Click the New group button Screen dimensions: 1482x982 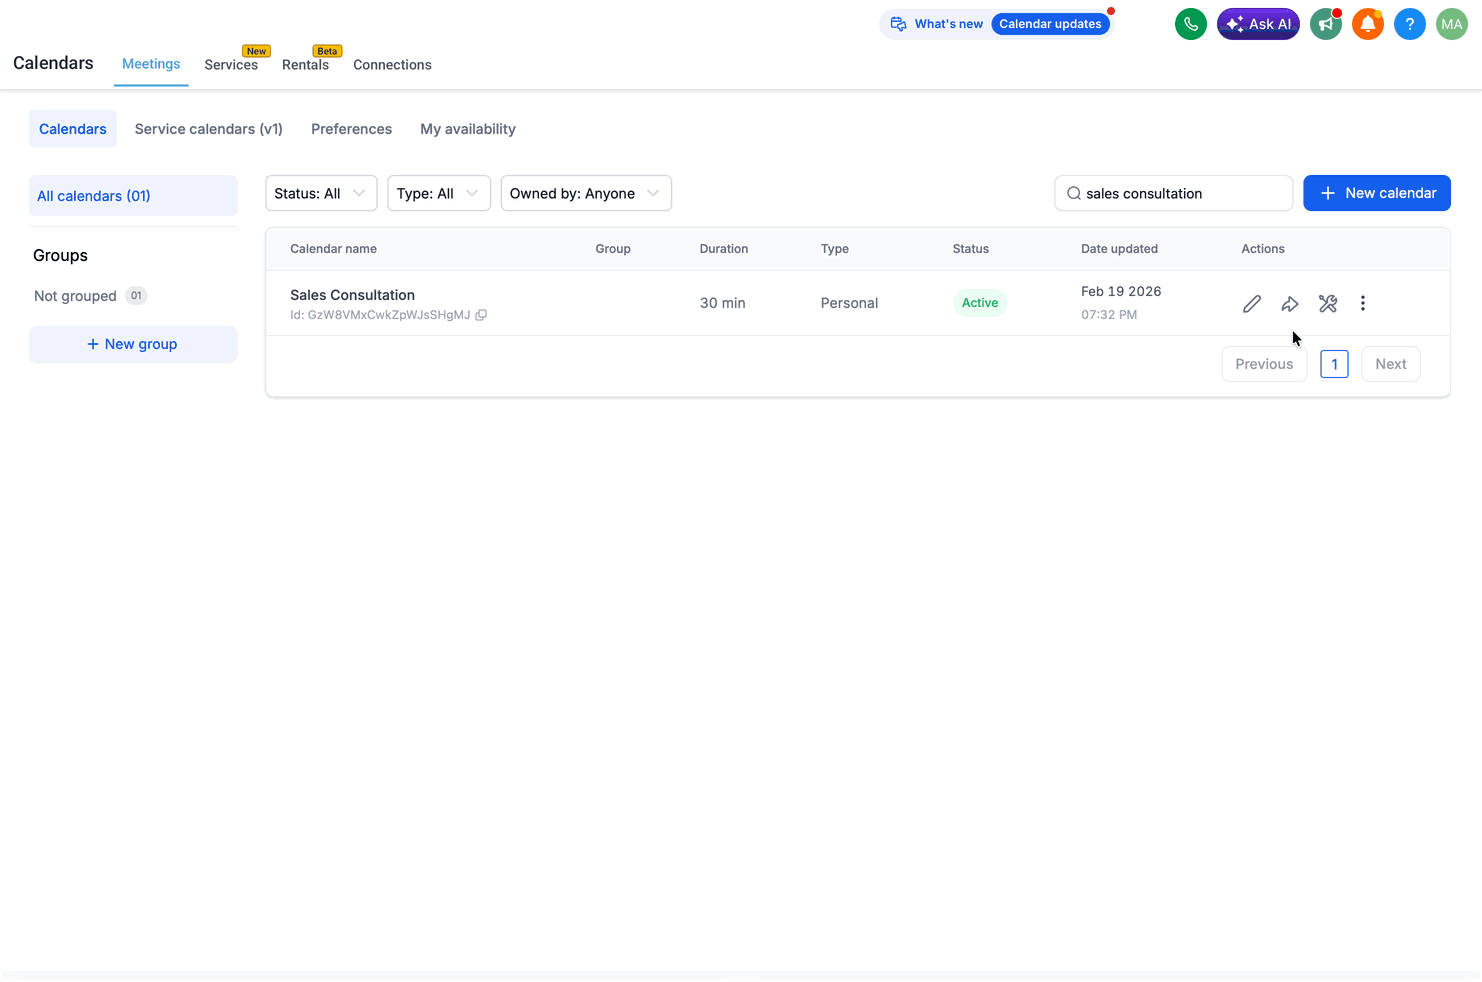pos(133,344)
